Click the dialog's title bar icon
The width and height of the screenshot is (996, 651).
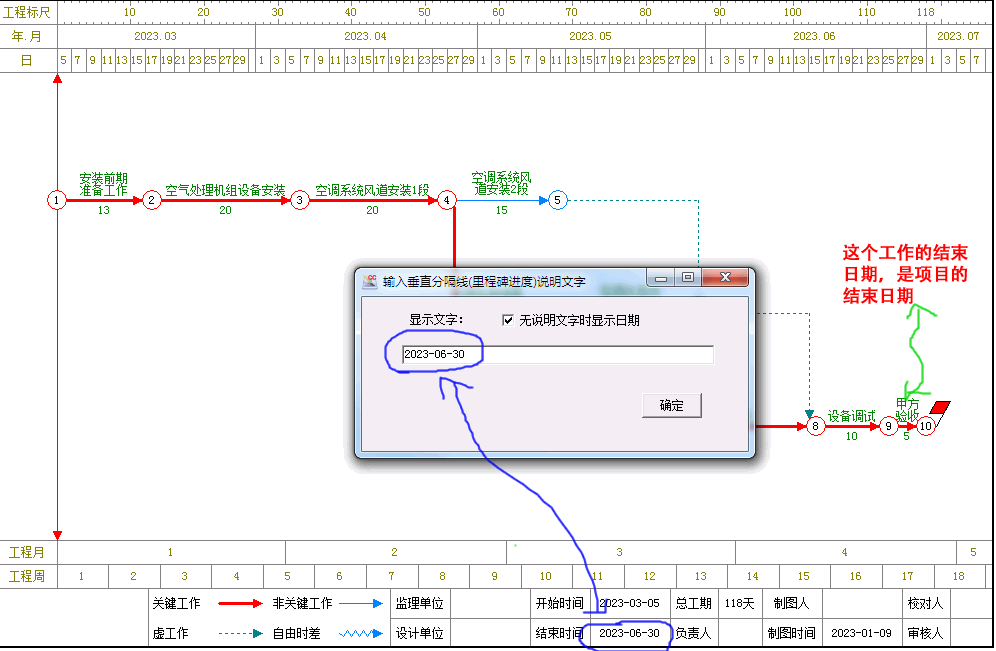tap(370, 281)
